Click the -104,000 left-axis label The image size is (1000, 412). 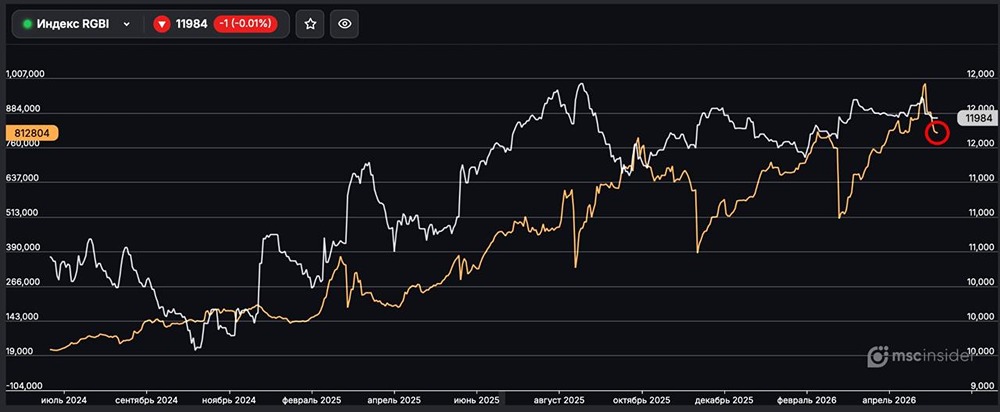(x=24, y=386)
